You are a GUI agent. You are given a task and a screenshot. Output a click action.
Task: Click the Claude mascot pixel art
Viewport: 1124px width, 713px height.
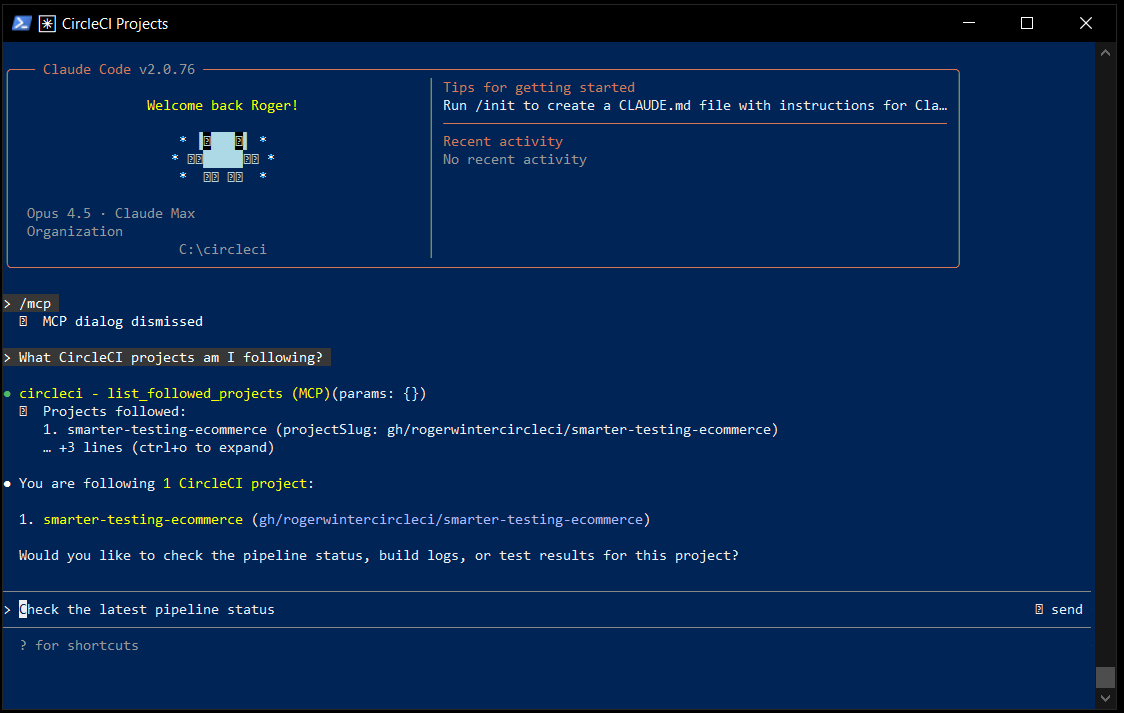(x=223, y=158)
